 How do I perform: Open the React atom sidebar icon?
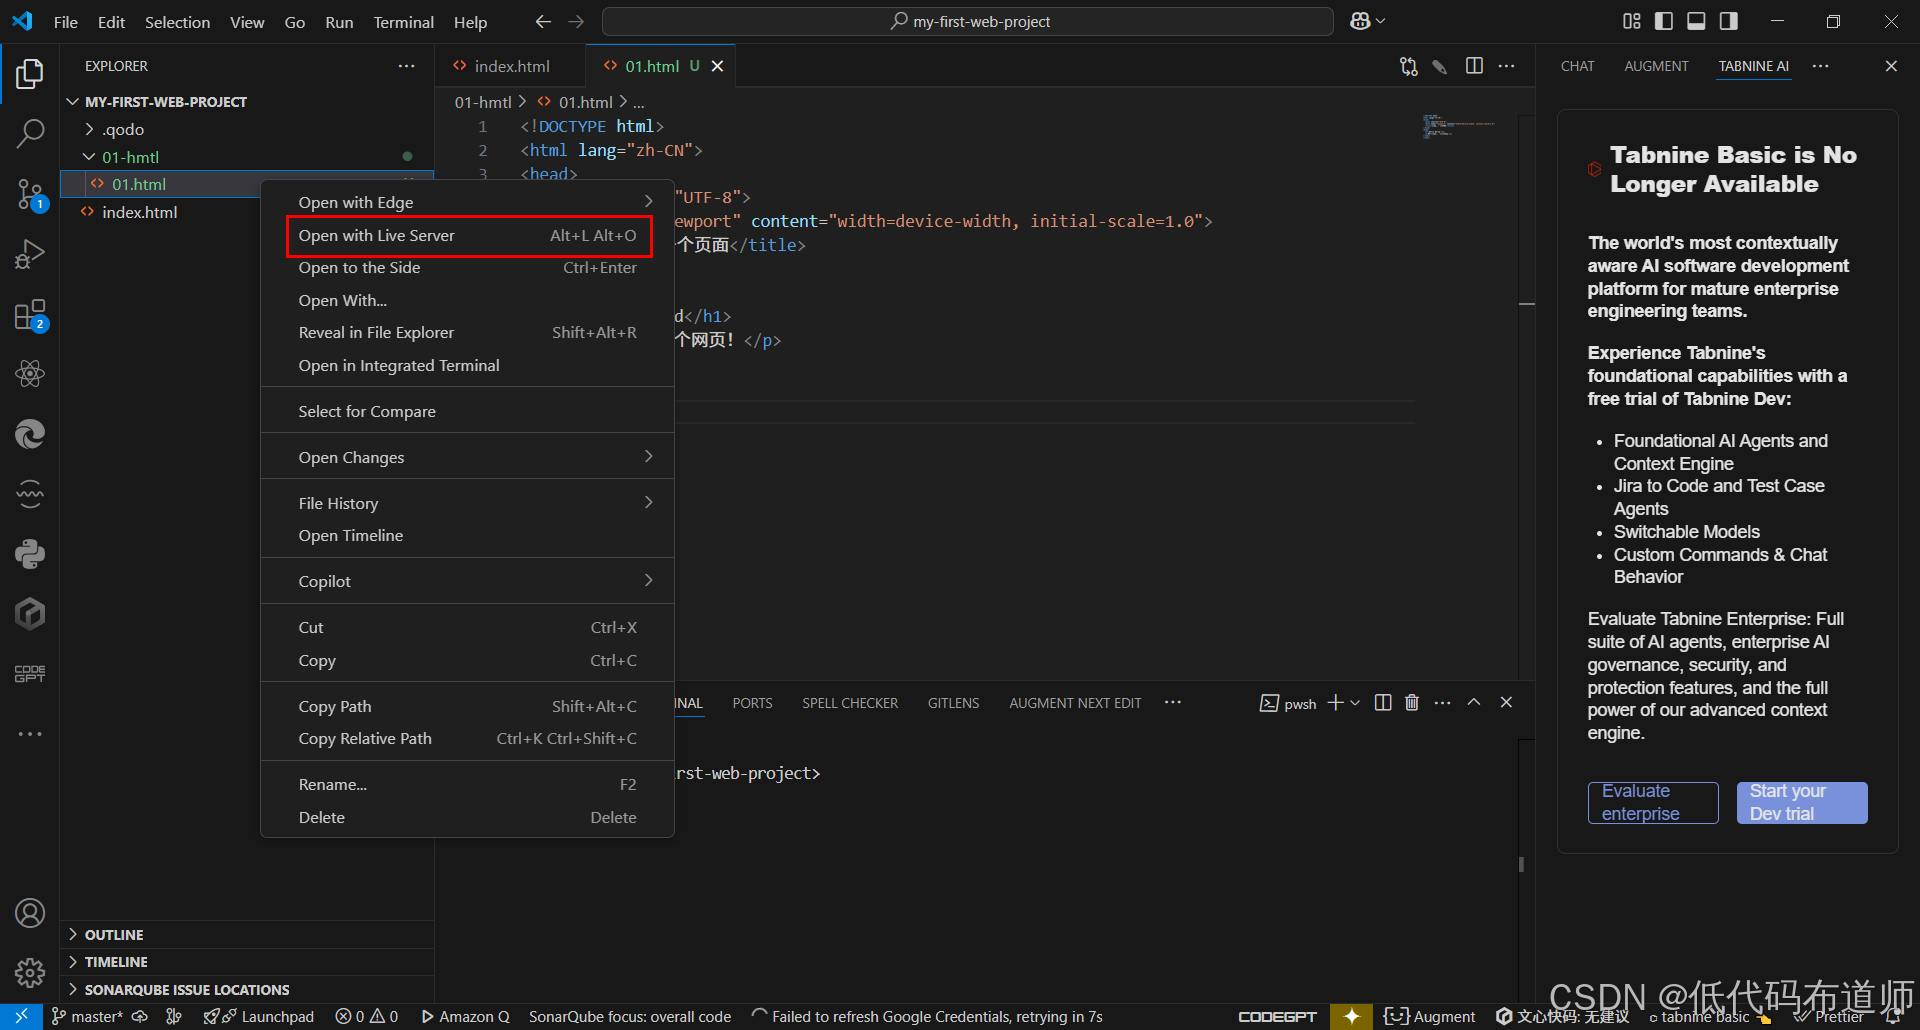(30, 374)
